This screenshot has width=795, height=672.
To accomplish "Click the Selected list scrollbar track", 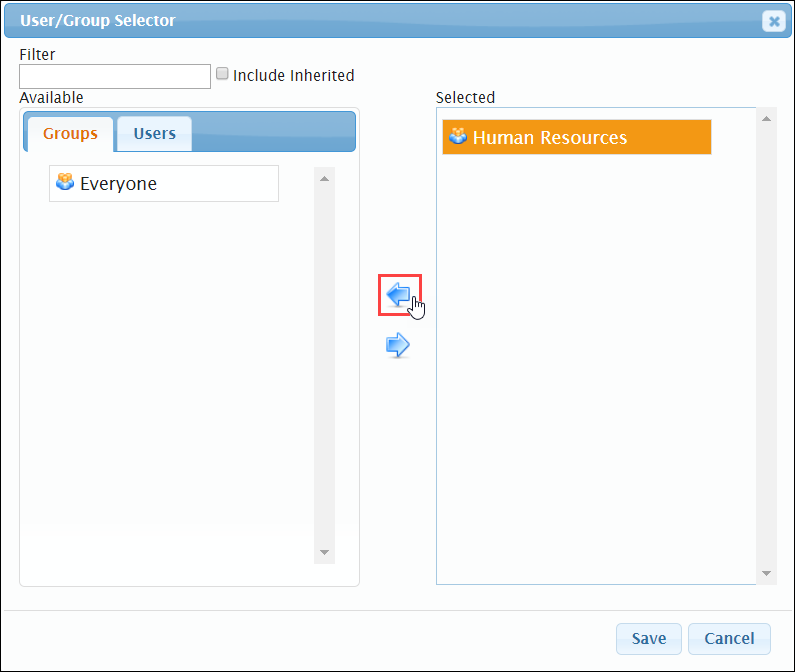I will tap(767, 346).
